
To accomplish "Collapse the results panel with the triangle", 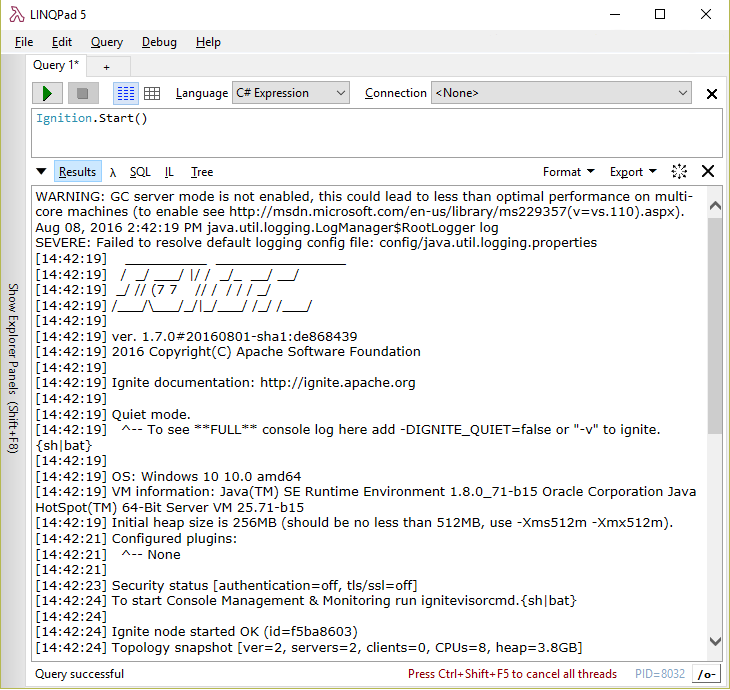I will point(41,171).
